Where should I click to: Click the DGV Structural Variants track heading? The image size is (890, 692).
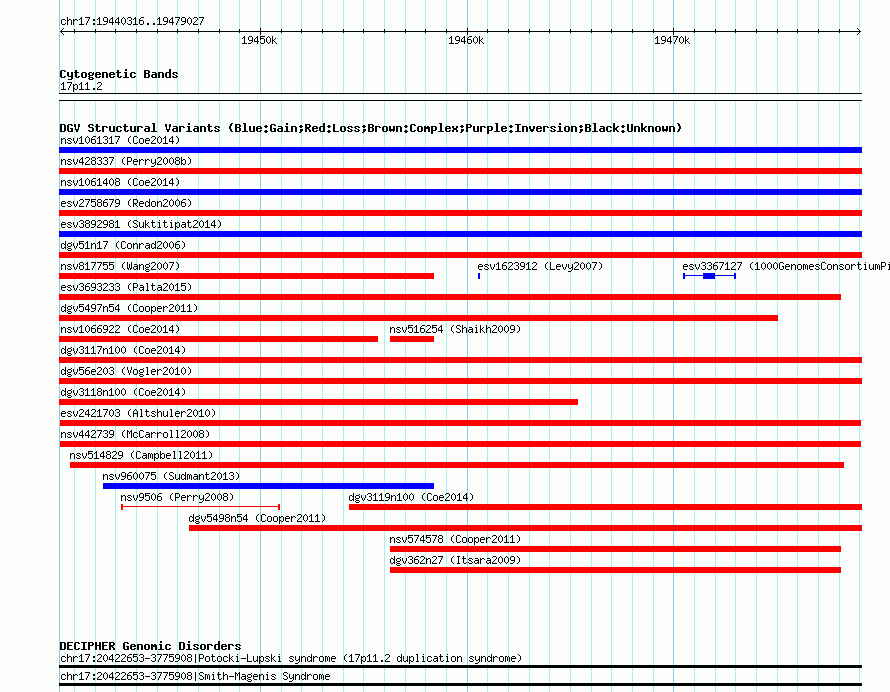pos(371,128)
